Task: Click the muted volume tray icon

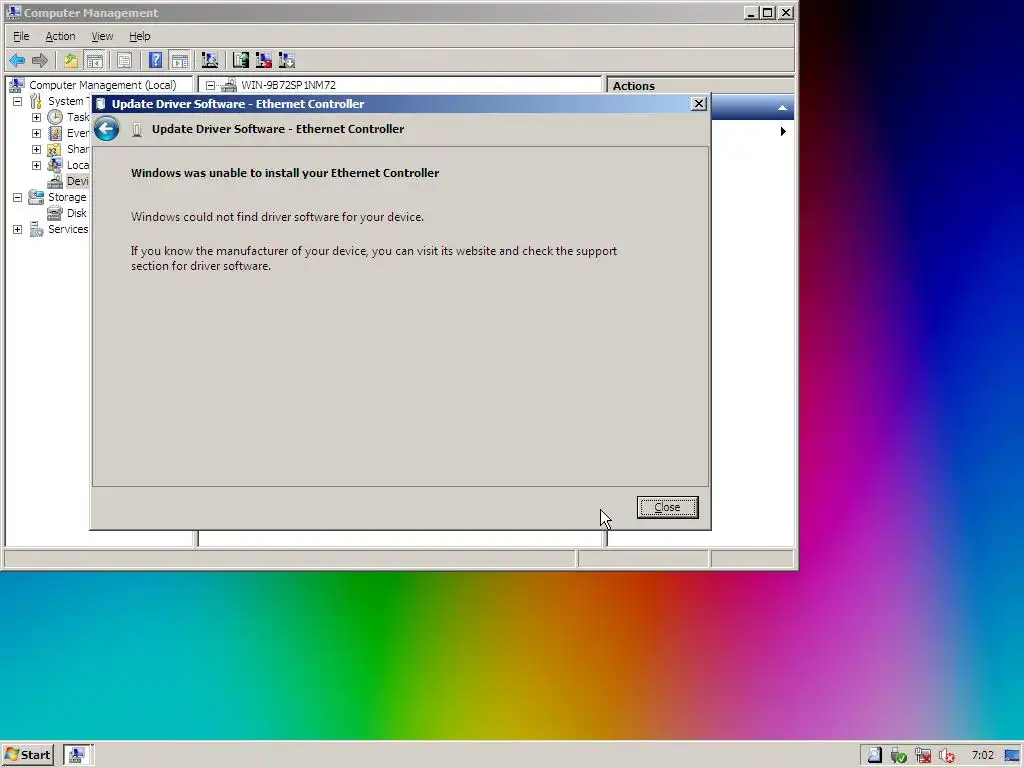Action: pyautogui.click(x=947, y=756)
